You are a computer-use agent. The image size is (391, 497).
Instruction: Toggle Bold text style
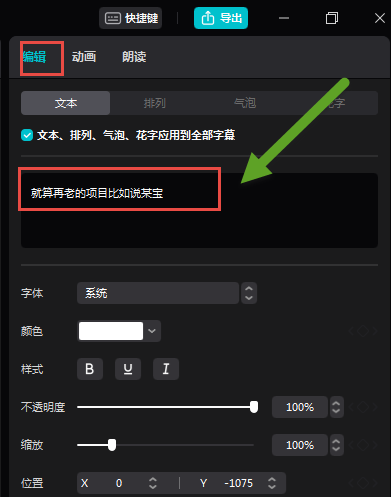(x=90, y=369)
